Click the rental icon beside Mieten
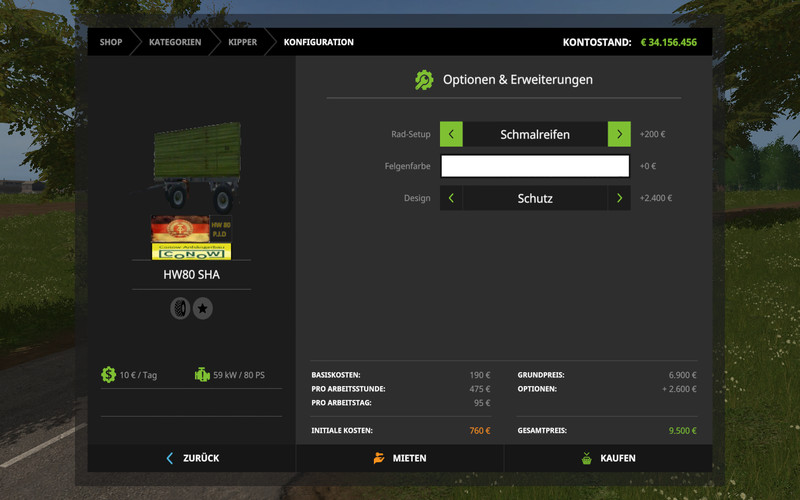 (x=378, y=458)
